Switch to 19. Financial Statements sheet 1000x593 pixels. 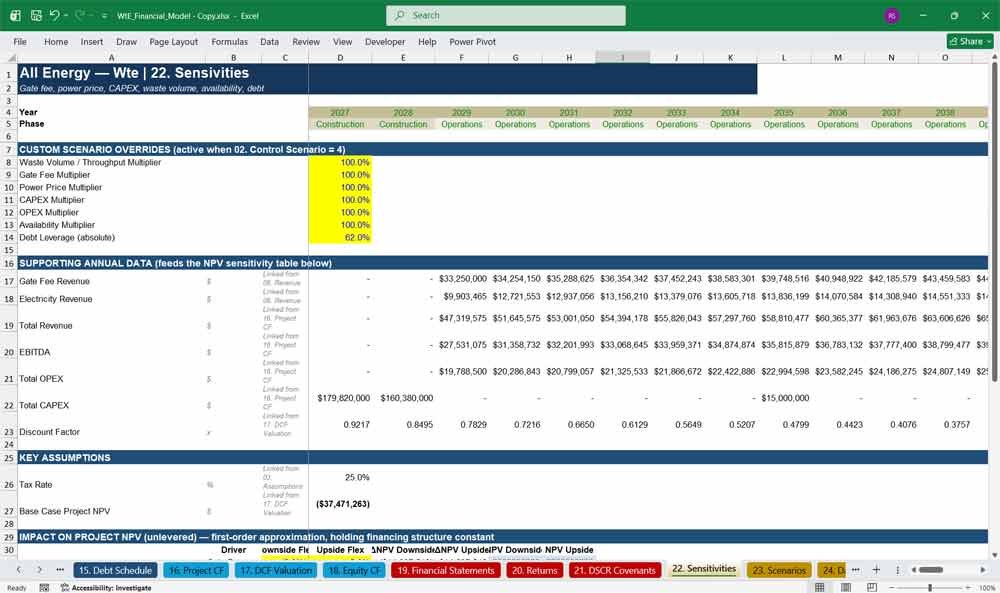pyautogui.click(x=446, y=570)
